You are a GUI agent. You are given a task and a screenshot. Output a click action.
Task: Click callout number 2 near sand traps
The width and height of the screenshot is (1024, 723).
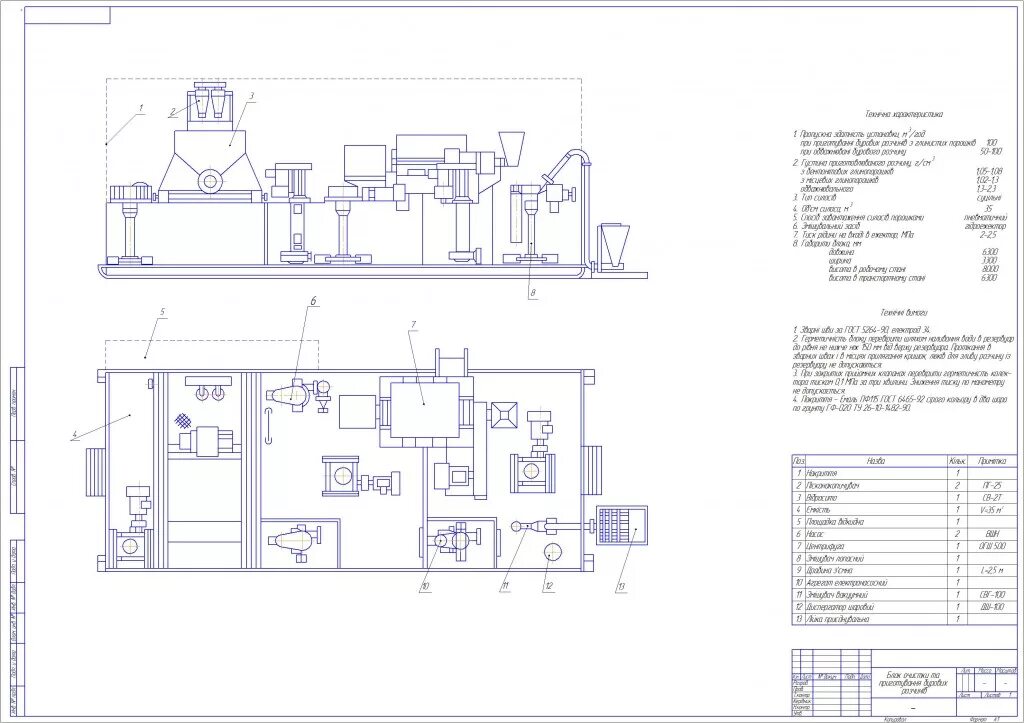point(172,112)
